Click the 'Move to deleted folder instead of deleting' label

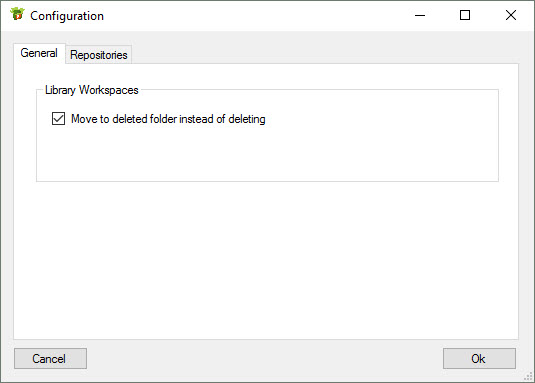[x=168, y=119]
